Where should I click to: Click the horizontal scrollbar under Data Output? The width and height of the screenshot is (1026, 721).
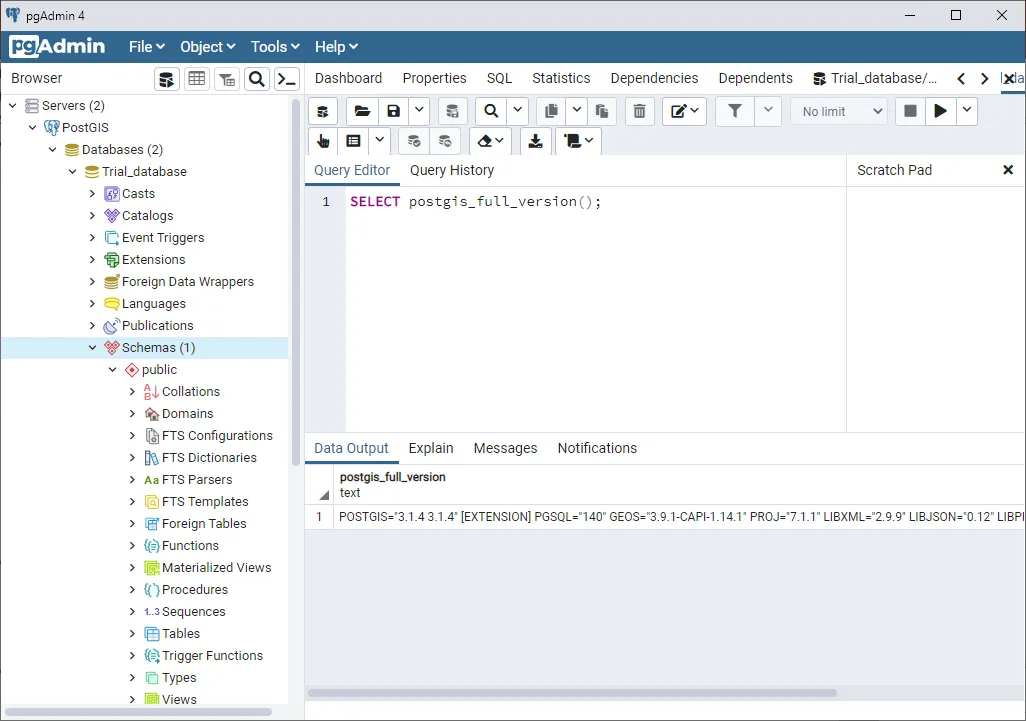[x=572, y=693]
